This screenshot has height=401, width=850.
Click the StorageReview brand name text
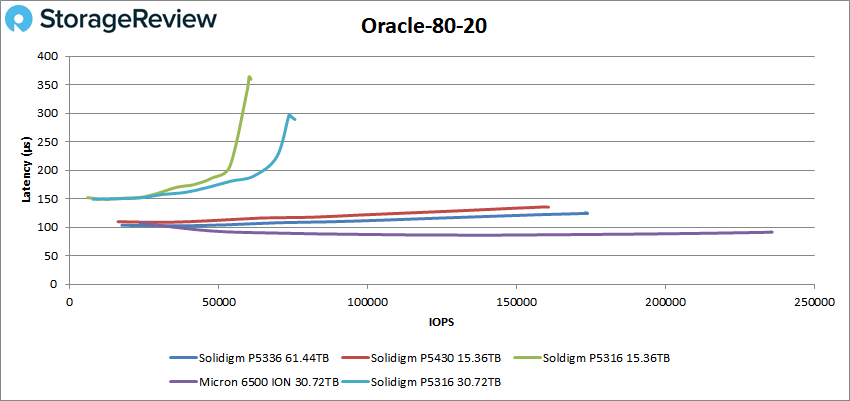pos(128,20)
